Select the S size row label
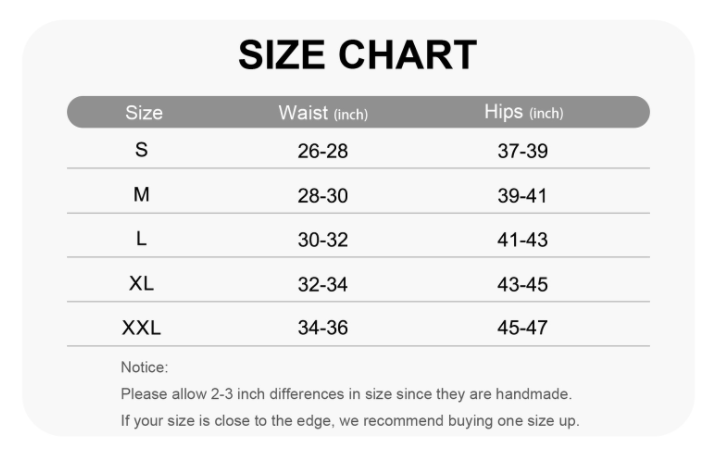 (141, 151)
